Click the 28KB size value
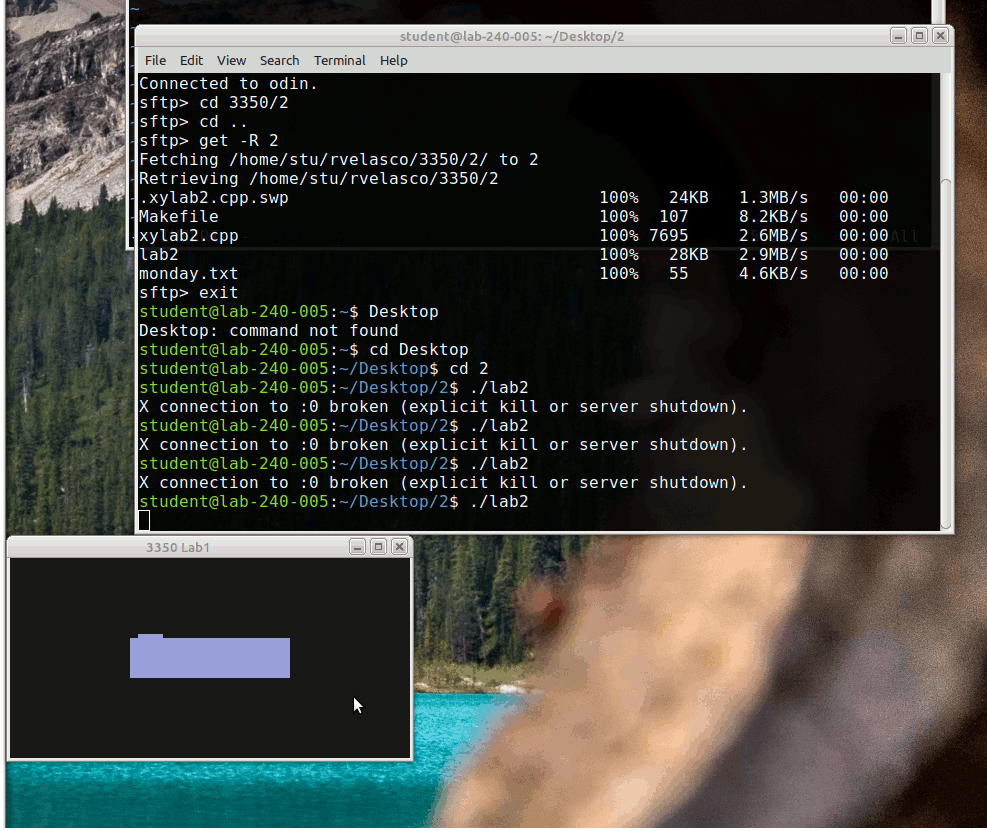 coord(689,254)
